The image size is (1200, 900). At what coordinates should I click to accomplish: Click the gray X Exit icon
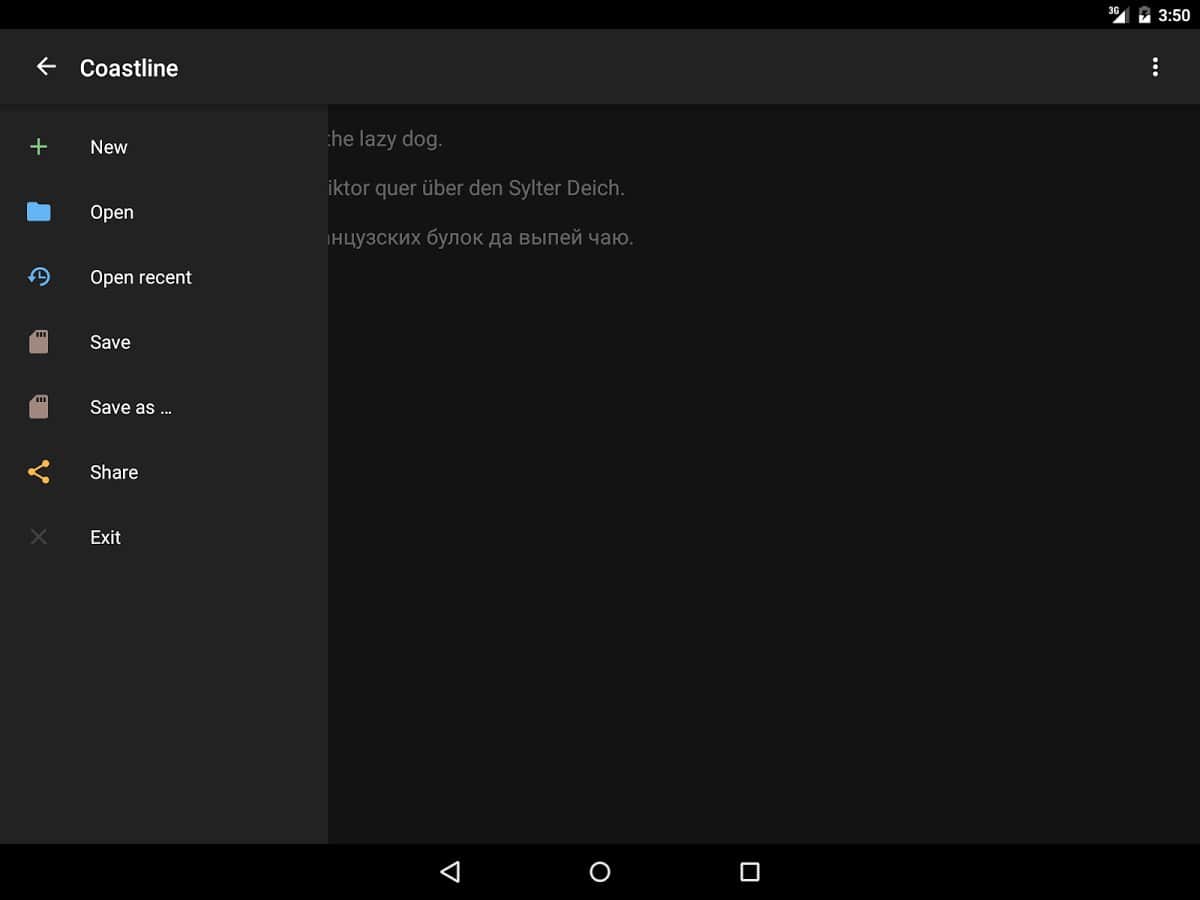[39, 537]
